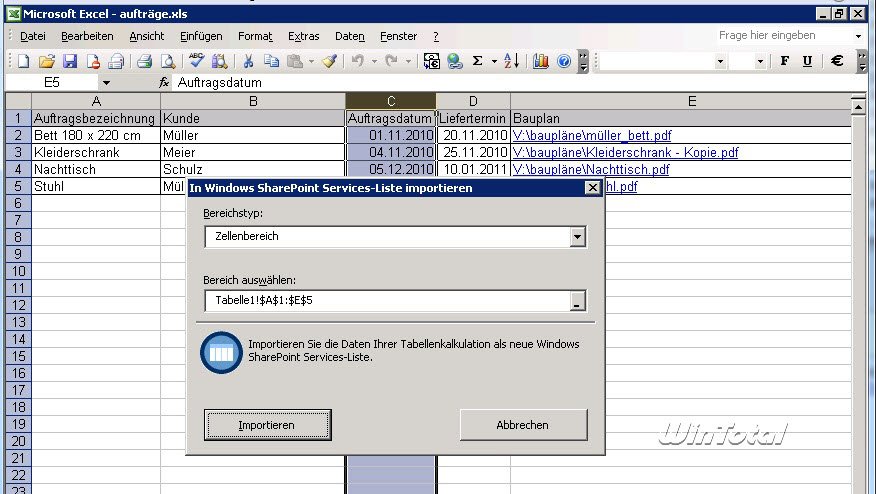Viewport: 876px width, 494px height.
Task: Click the Cut scissors icon
Action: click(249, 61)
